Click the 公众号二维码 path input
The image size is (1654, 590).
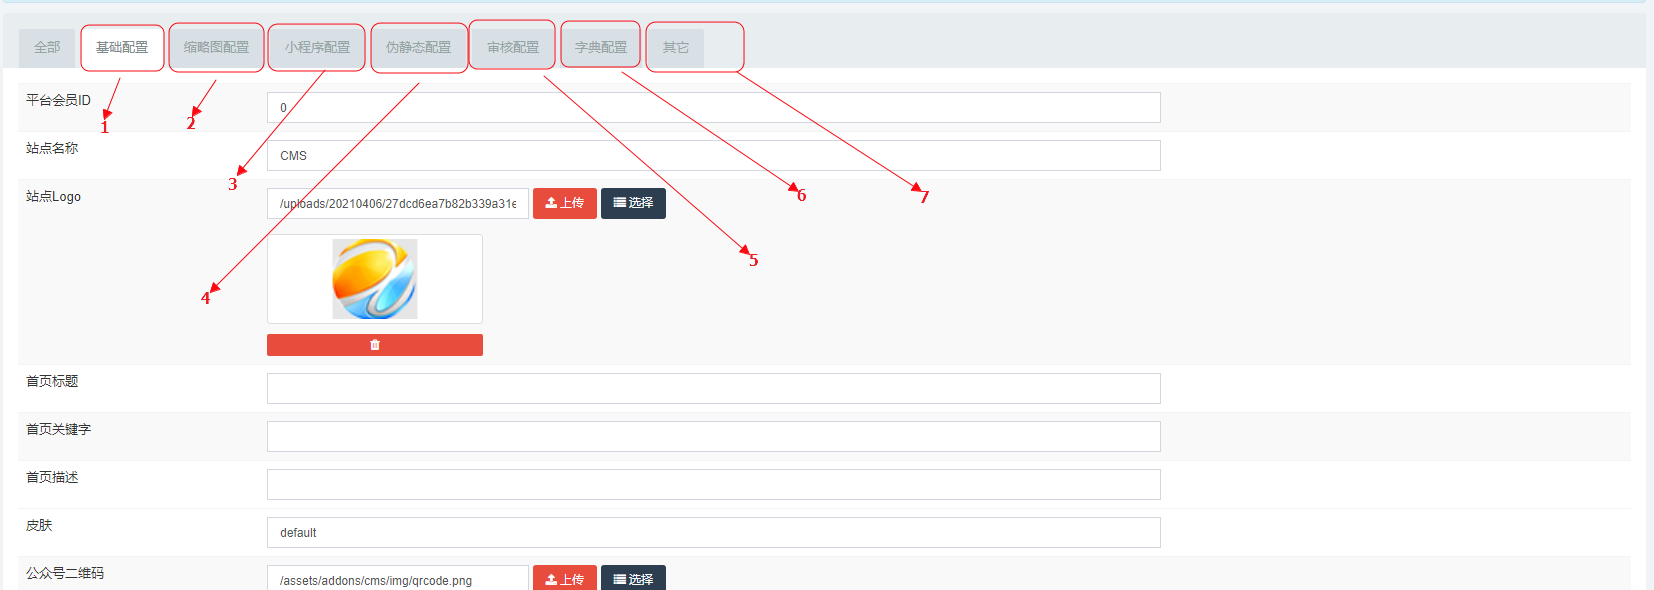[x=398, y=579]
